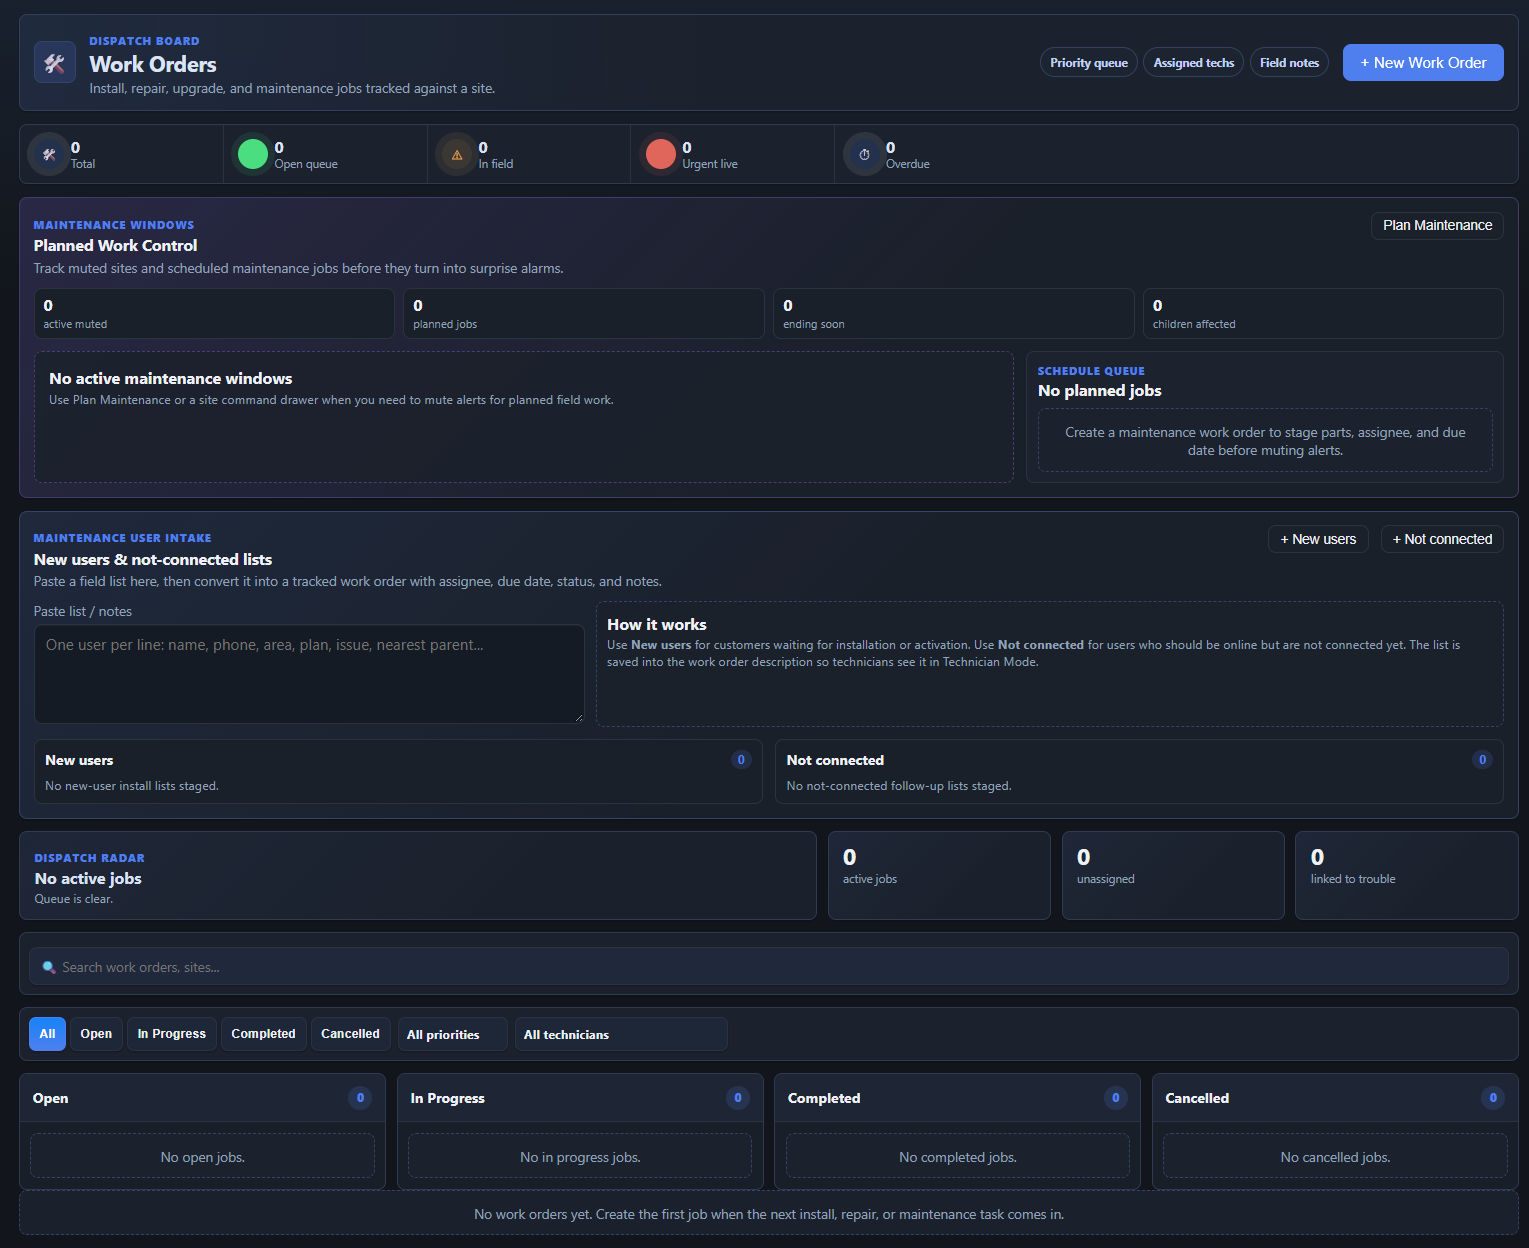Open the All priorities dropdown
This screenshot has height=1248, width=1529.
[453, 1034]
